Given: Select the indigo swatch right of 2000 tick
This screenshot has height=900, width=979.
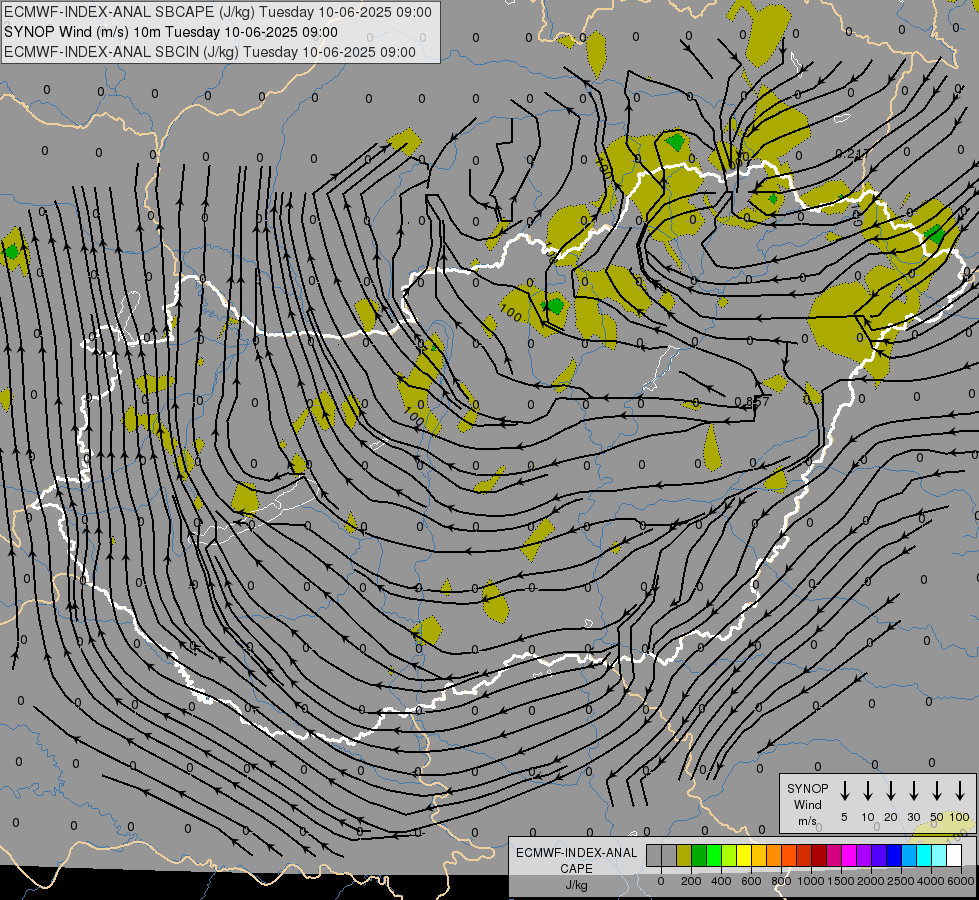Looking at the screenshot, I should 879,855.
